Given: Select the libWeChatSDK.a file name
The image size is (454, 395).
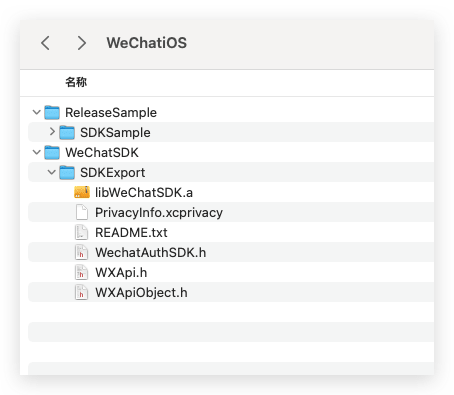Looking at the screenshot, I should (x=144, y=193).
